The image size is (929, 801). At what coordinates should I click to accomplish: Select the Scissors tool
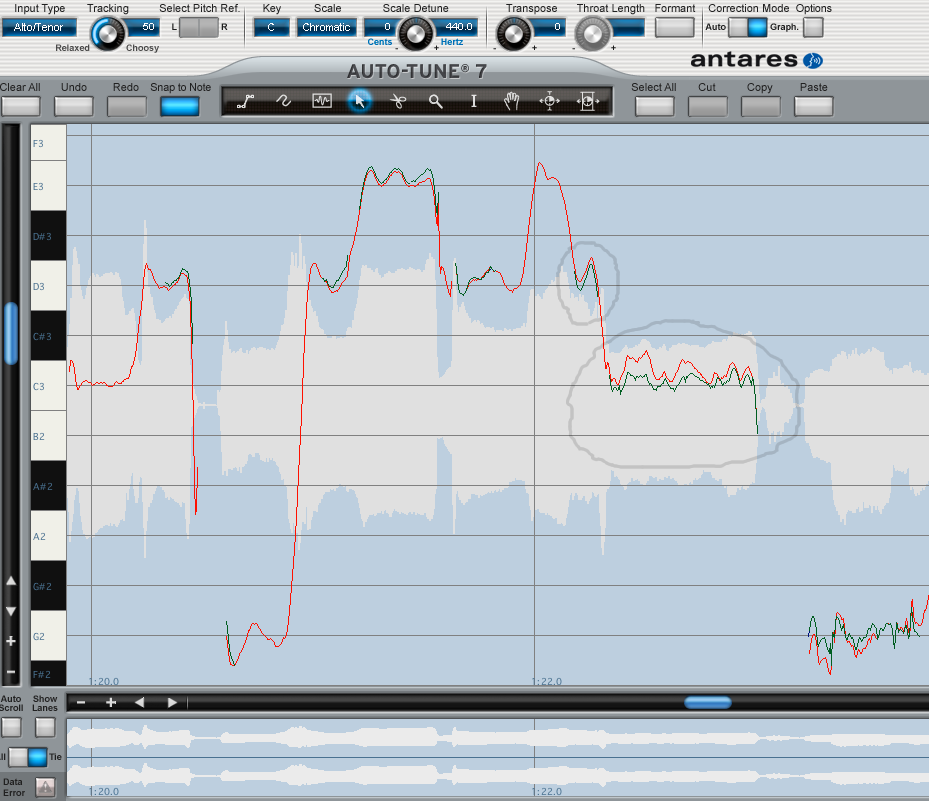tap(398, 101)
